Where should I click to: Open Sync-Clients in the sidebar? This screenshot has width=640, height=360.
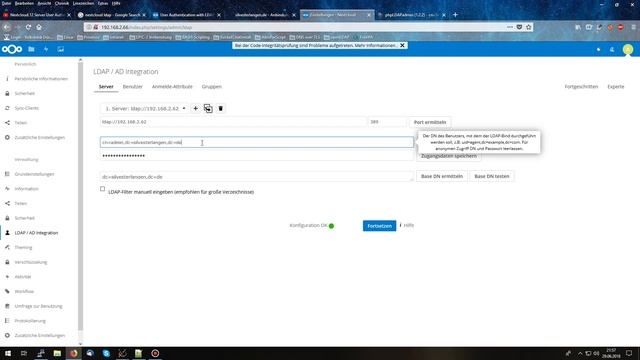pos(27,108)
